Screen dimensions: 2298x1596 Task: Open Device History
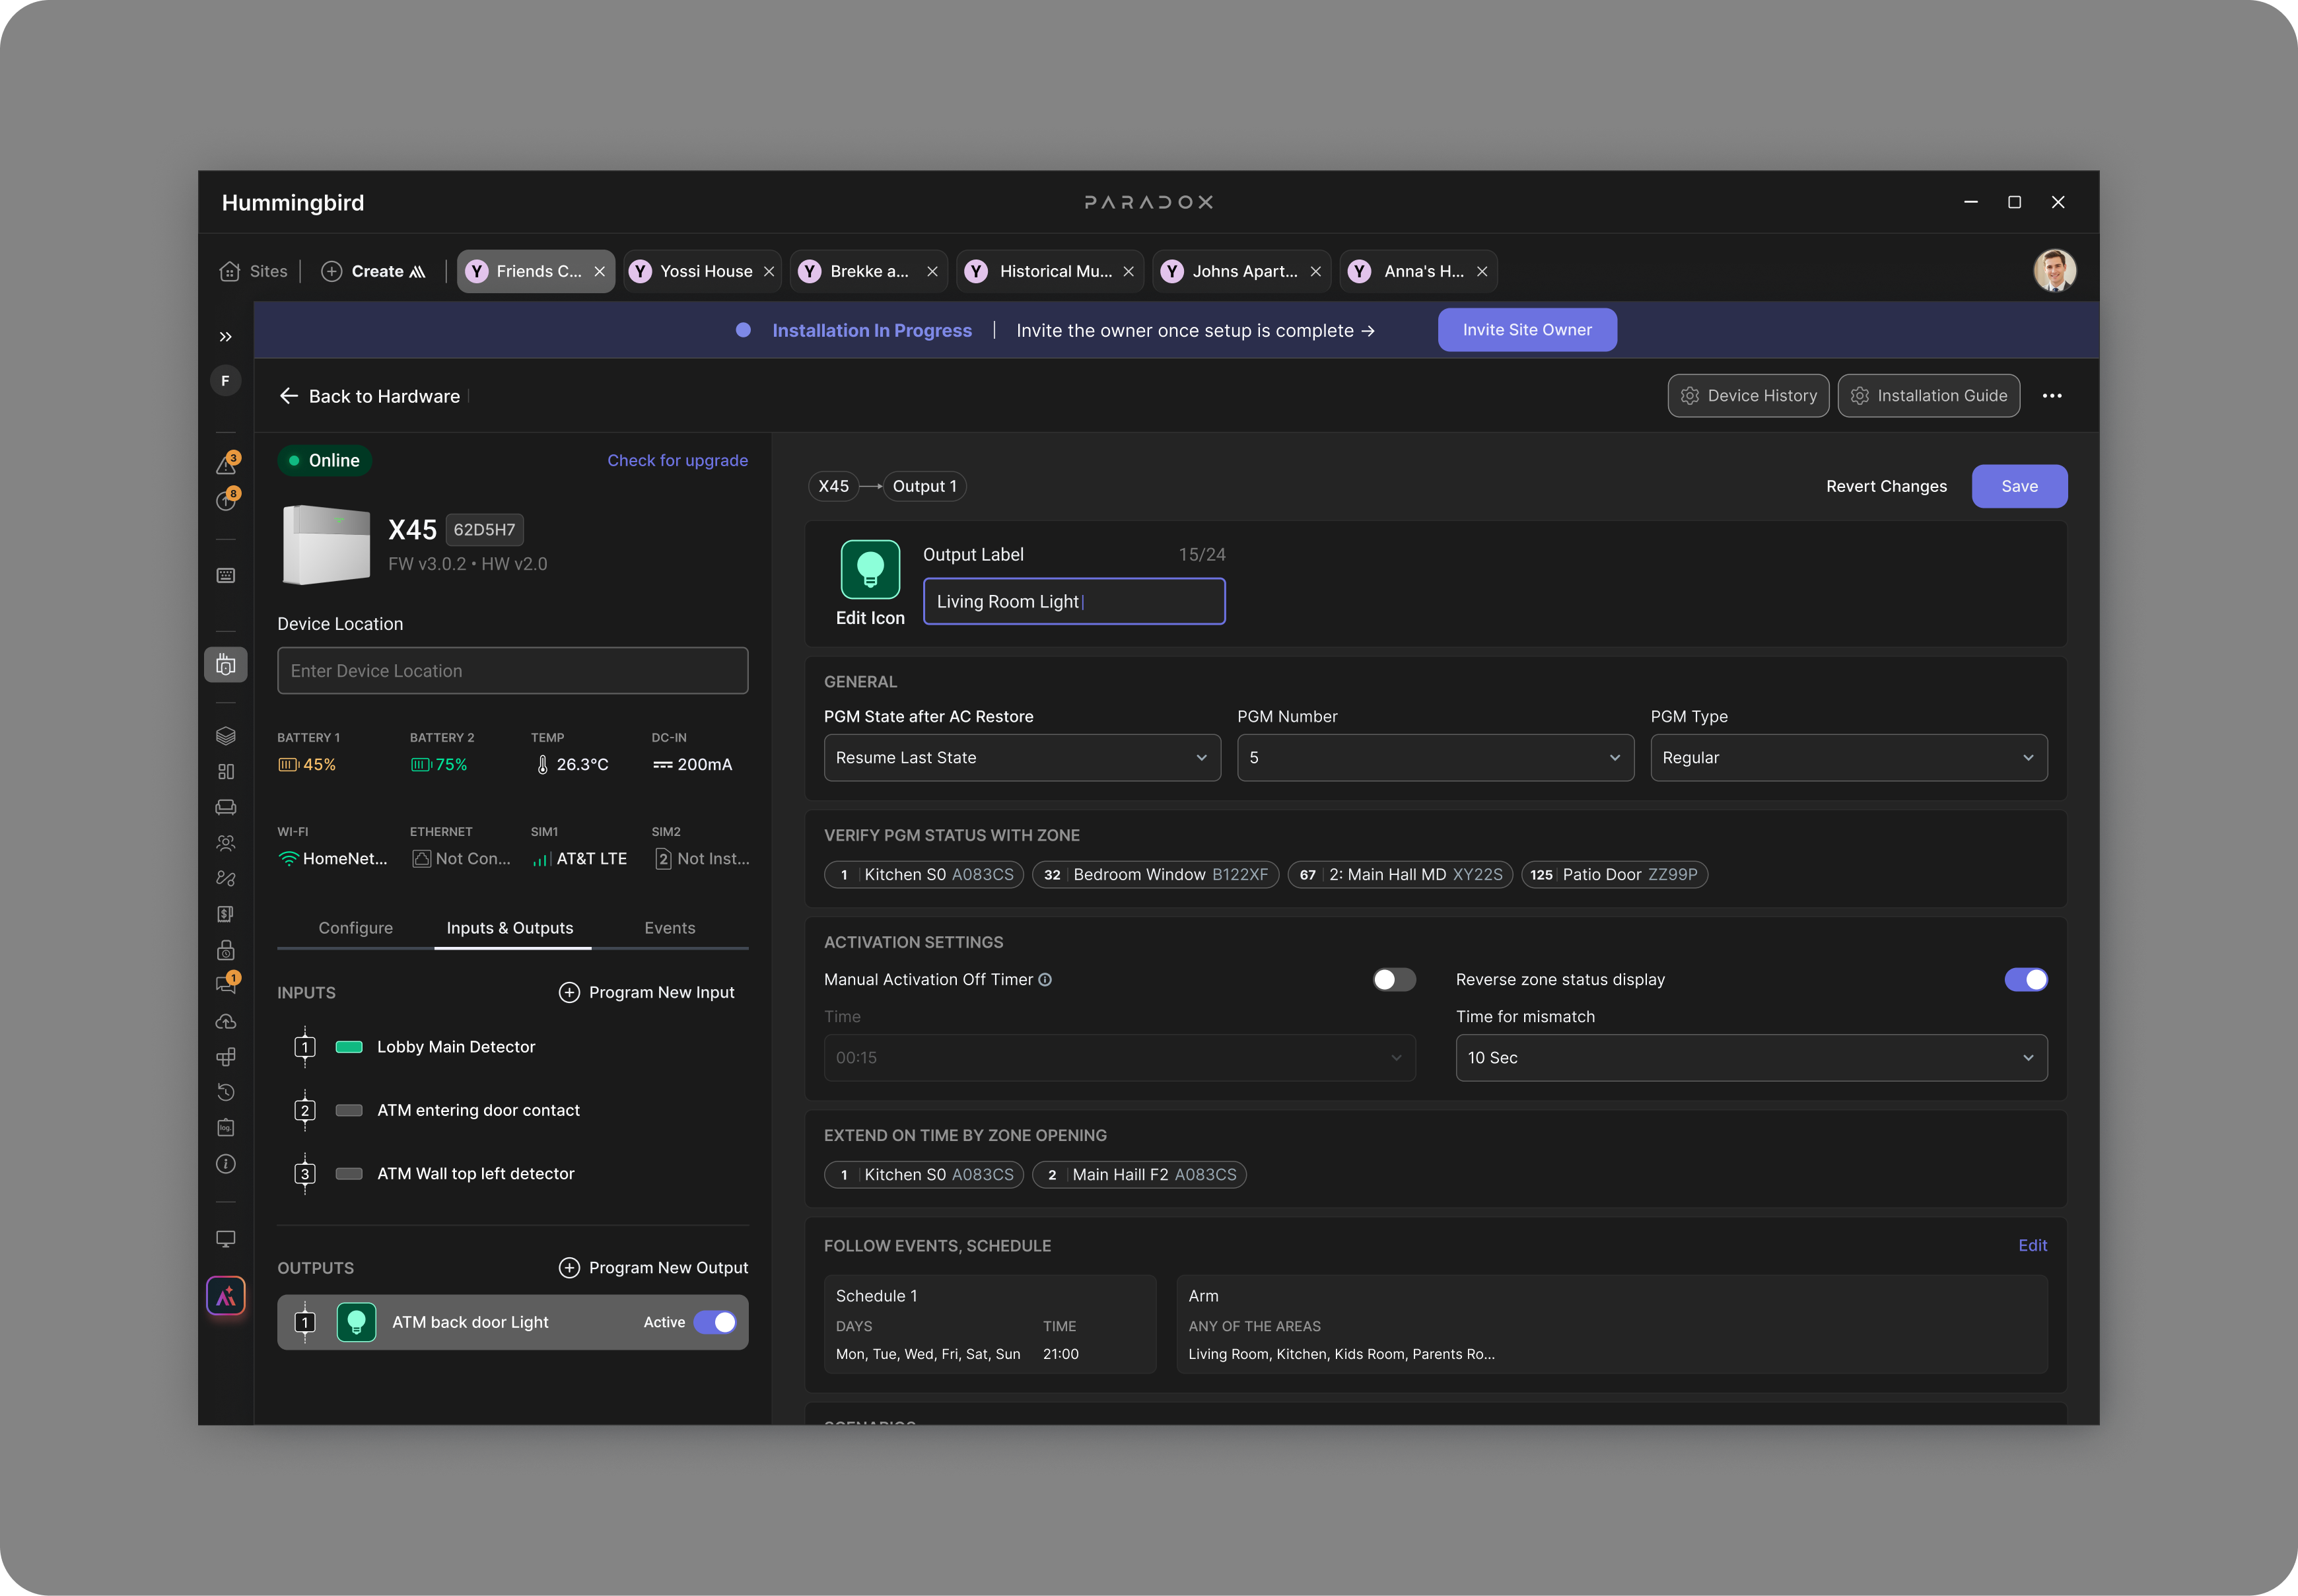coord(1748,396)
